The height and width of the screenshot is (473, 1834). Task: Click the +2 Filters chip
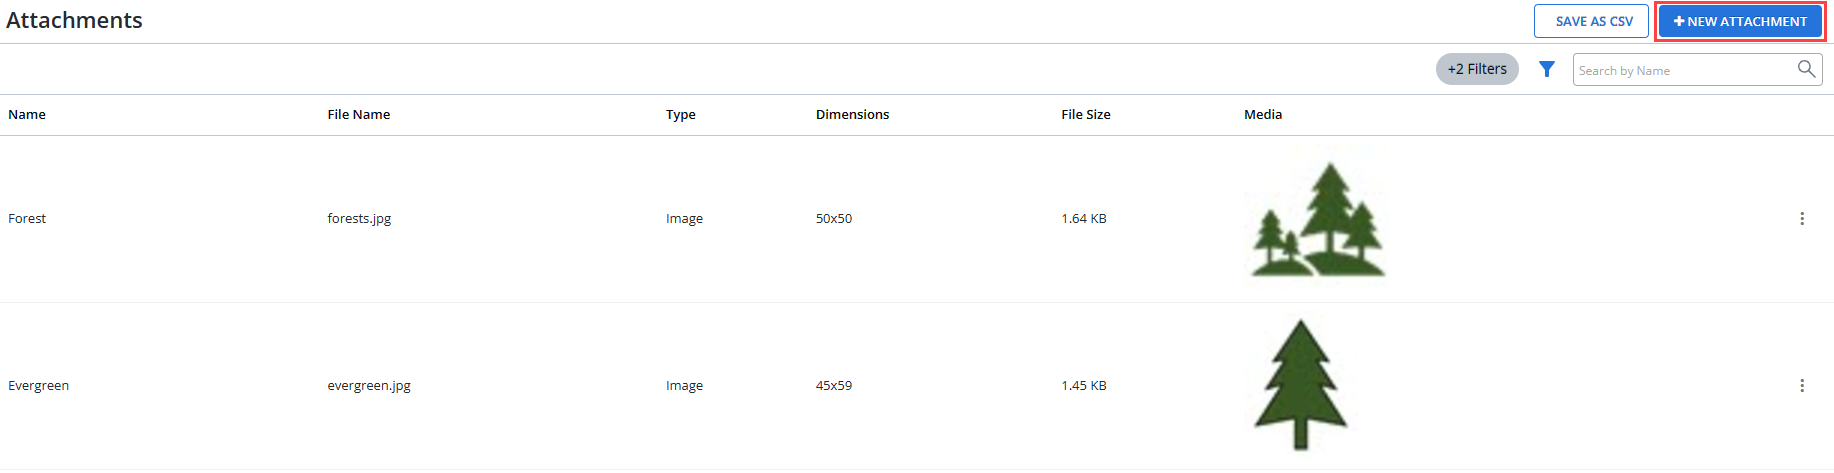pos(1477,69)
